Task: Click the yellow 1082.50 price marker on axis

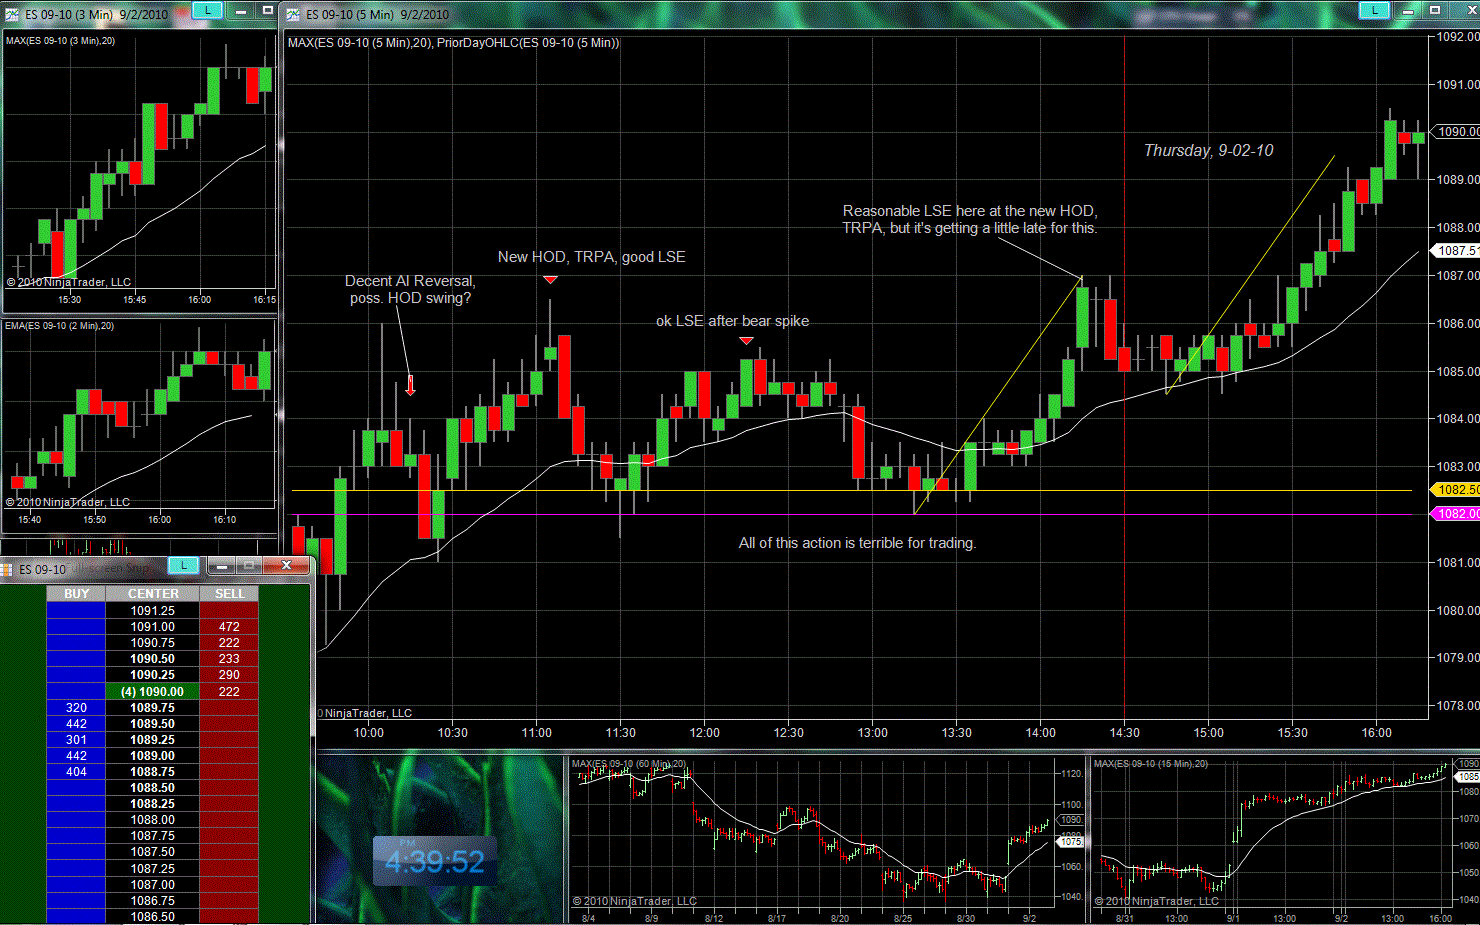Action: 1456,490
